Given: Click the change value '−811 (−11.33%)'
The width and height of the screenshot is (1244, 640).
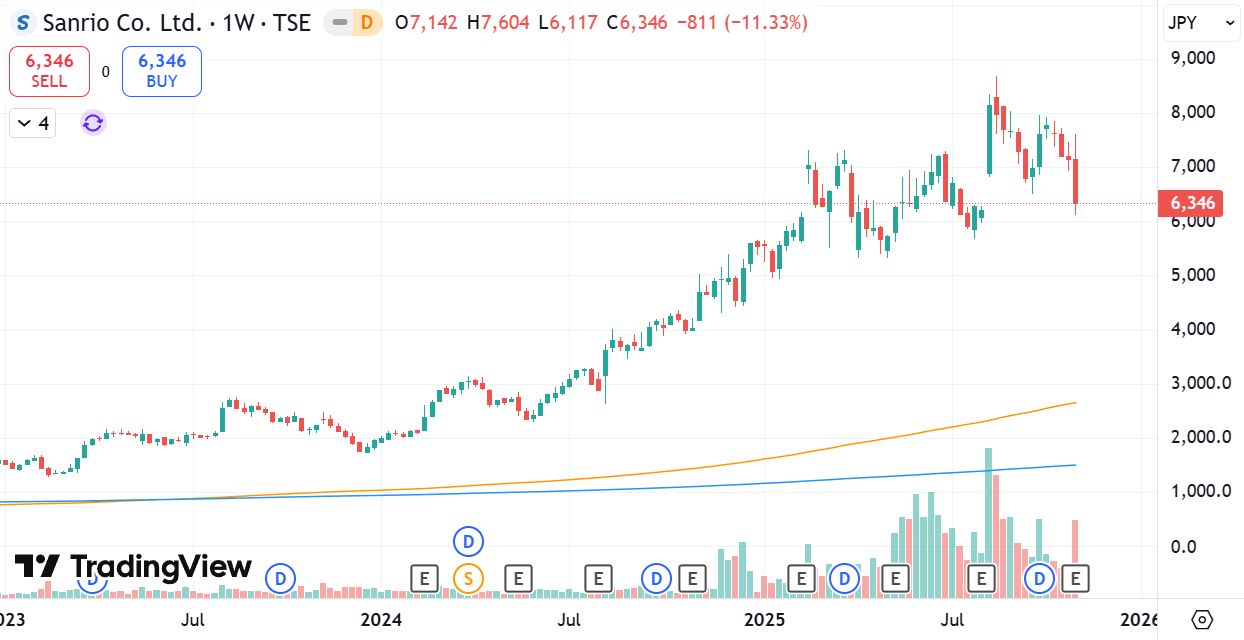Looking at the screenshot, I should tap(742, 22).
